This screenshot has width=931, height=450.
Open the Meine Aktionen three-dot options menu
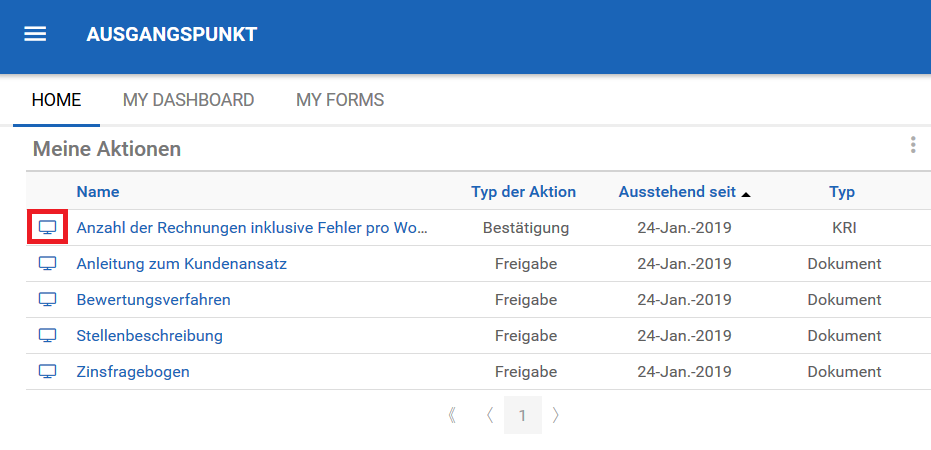[912, 146]
